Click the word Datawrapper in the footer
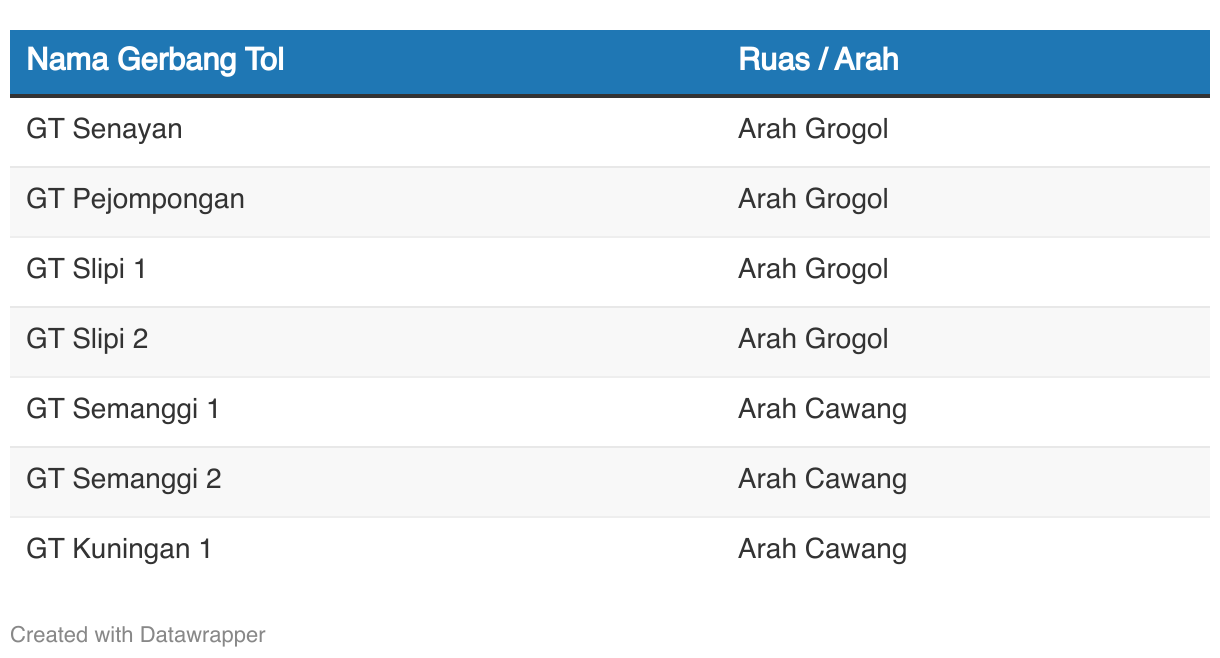1220x658 pixels. pyautogui.click(x=203, y=634)
